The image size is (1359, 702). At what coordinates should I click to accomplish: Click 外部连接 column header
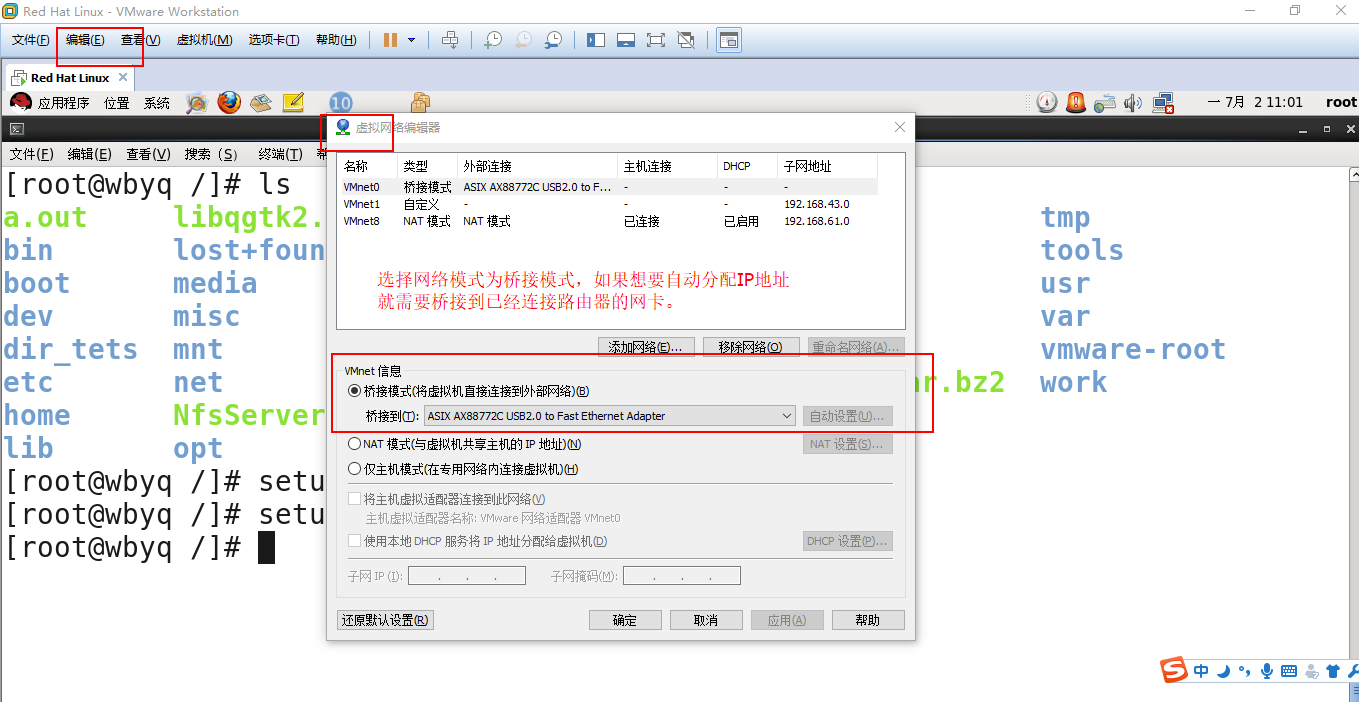[x=538, y=166]
